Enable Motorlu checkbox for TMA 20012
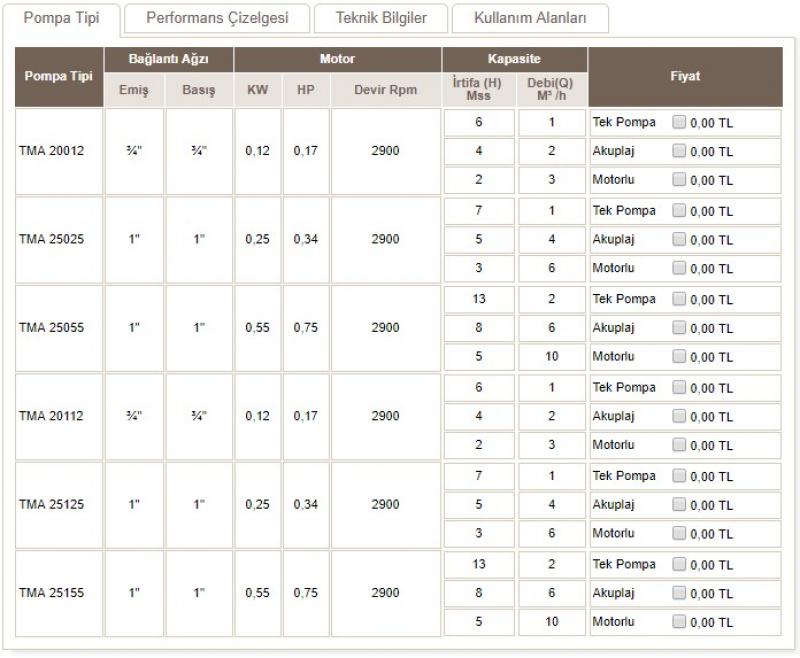Viewport: 800px width, 658px height. [x=680, y=181]
